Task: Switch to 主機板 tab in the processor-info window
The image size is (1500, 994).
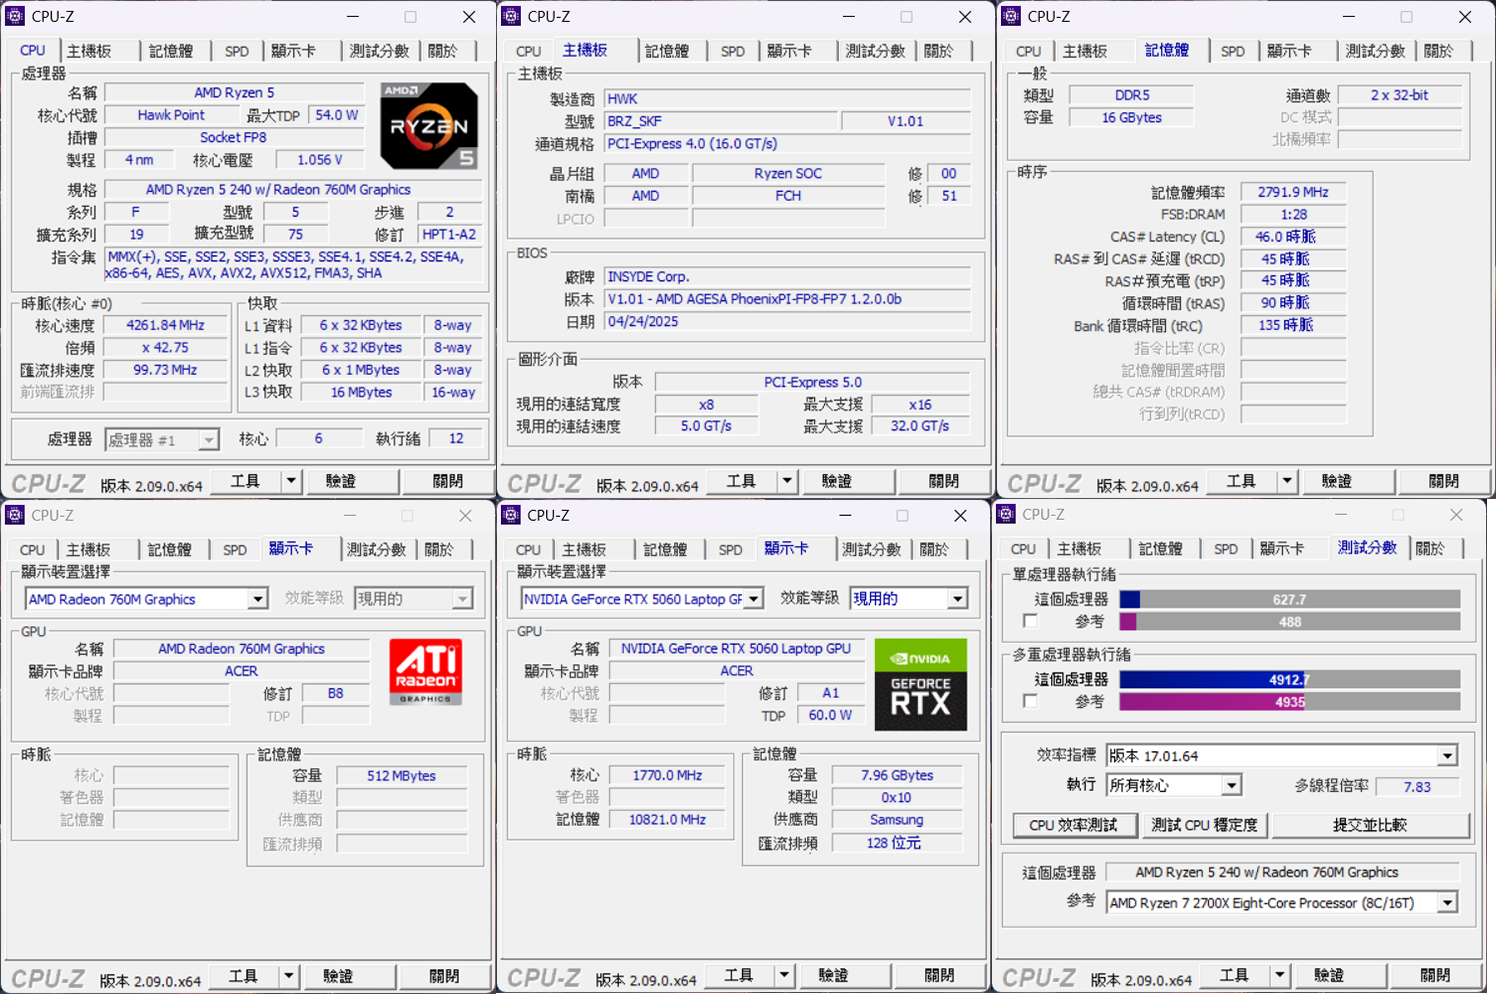Action: pos(90,51)
